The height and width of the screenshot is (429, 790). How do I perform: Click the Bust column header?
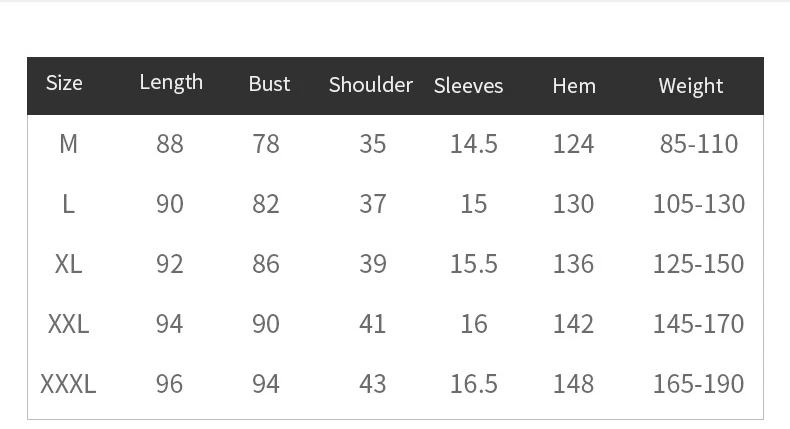pyautogui.click(x=269, y=85)
